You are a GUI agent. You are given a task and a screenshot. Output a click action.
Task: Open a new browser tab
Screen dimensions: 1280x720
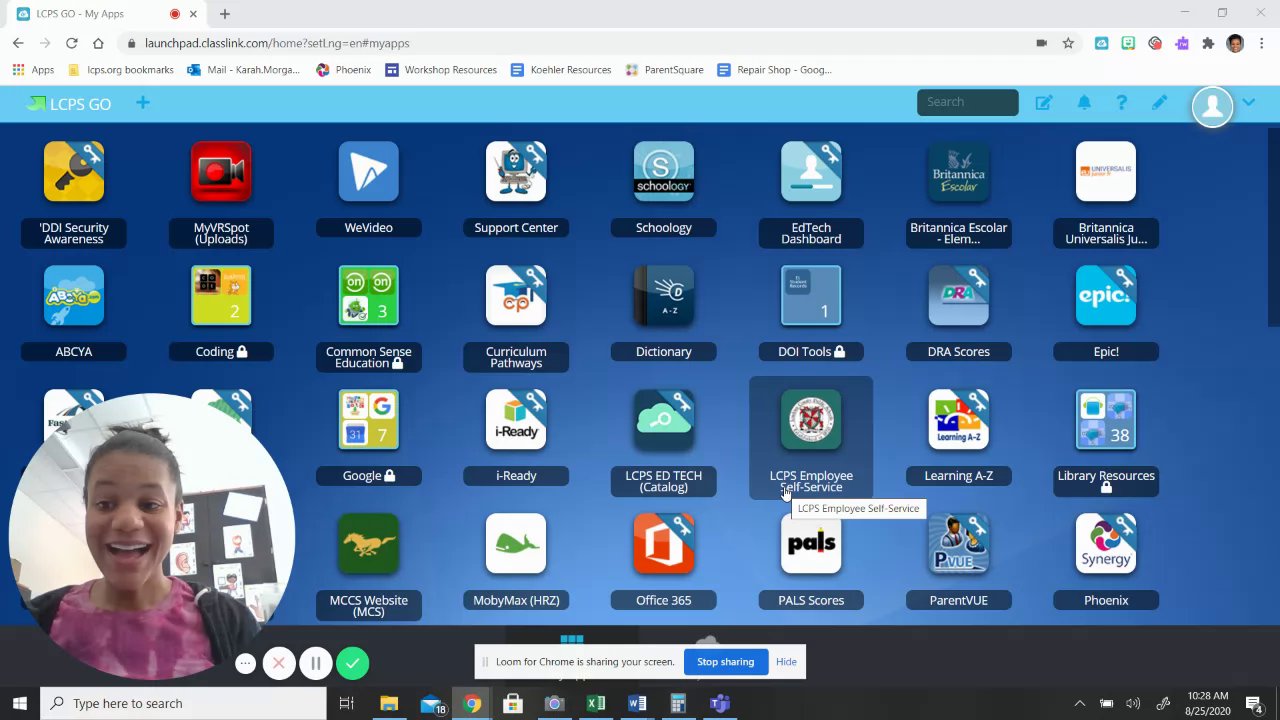point(225,14)
